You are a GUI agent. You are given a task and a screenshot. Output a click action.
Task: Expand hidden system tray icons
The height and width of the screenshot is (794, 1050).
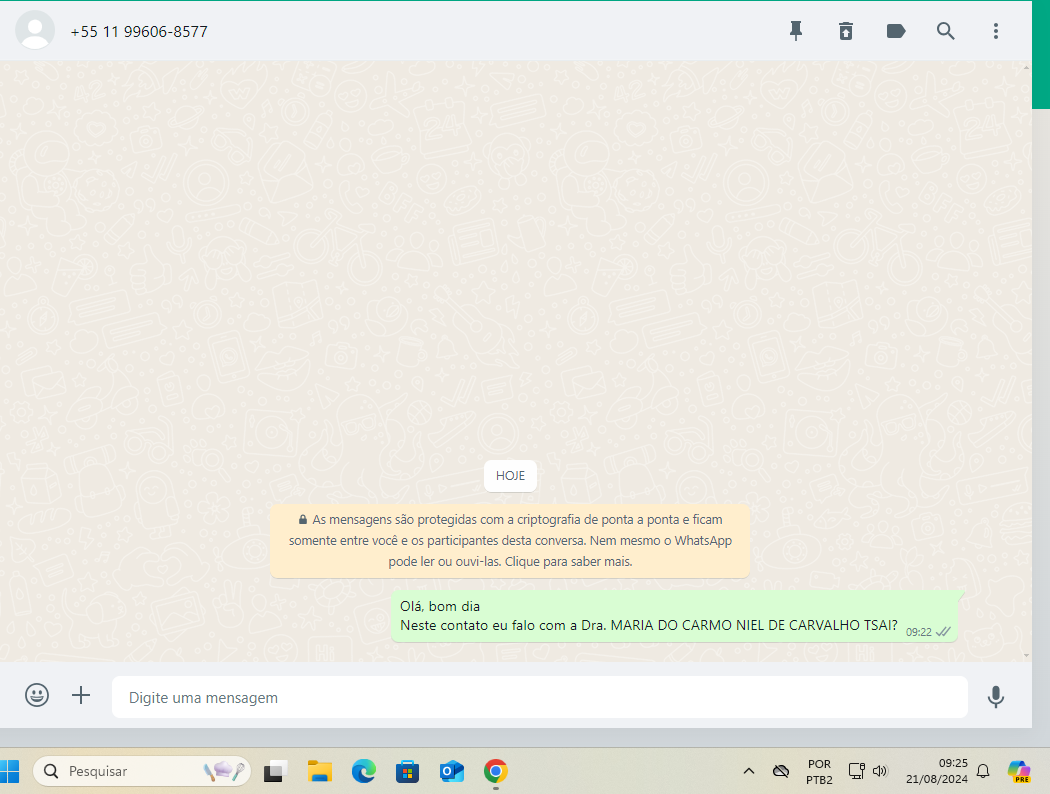(x=749, y=771)
